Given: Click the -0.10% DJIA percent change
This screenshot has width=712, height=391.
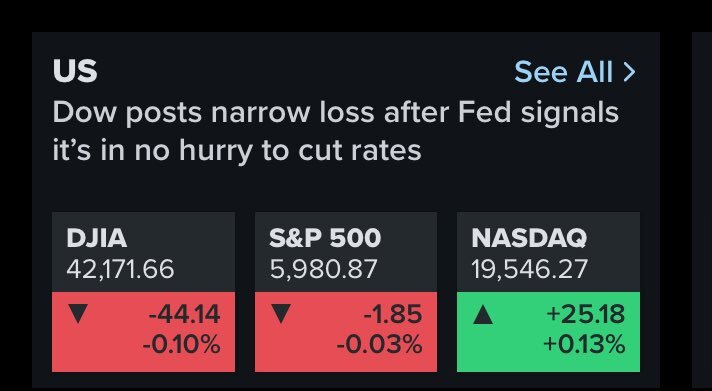Looking at the screenshot, I should coord(182,344).
